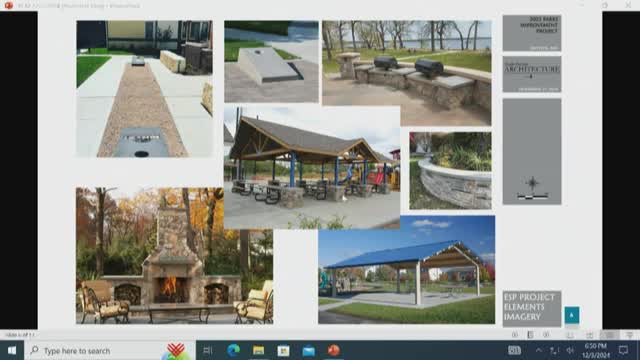The width and height of the screenshot is (640, 360).
Task: Click the 'Architecture' firm logo block
Action: point(532,74)
